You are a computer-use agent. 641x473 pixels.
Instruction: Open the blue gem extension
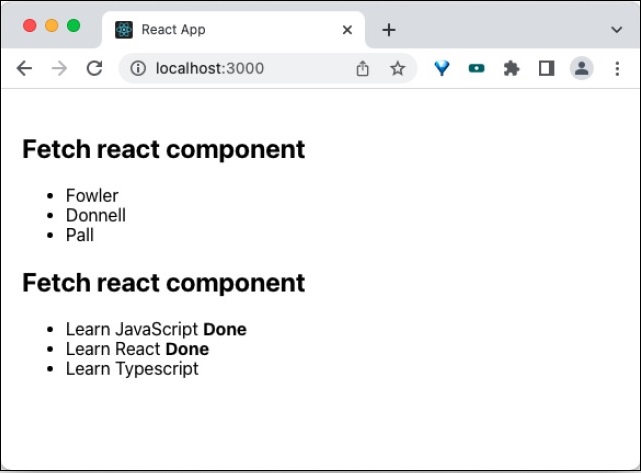[442, 68]
